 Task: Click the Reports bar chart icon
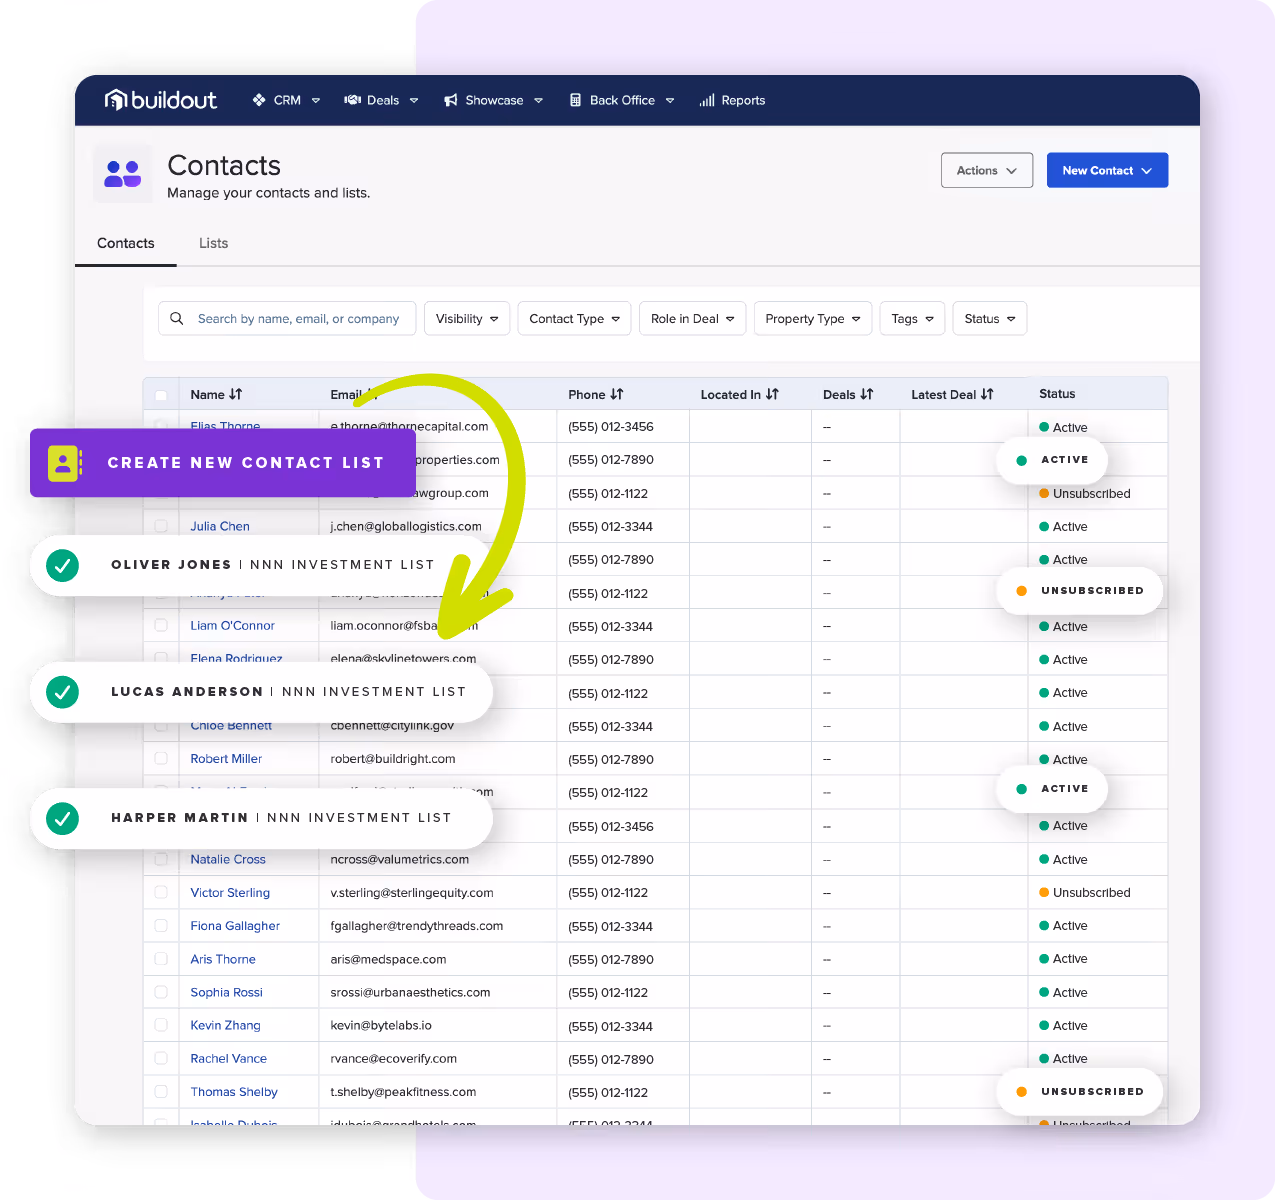[707, 99]
